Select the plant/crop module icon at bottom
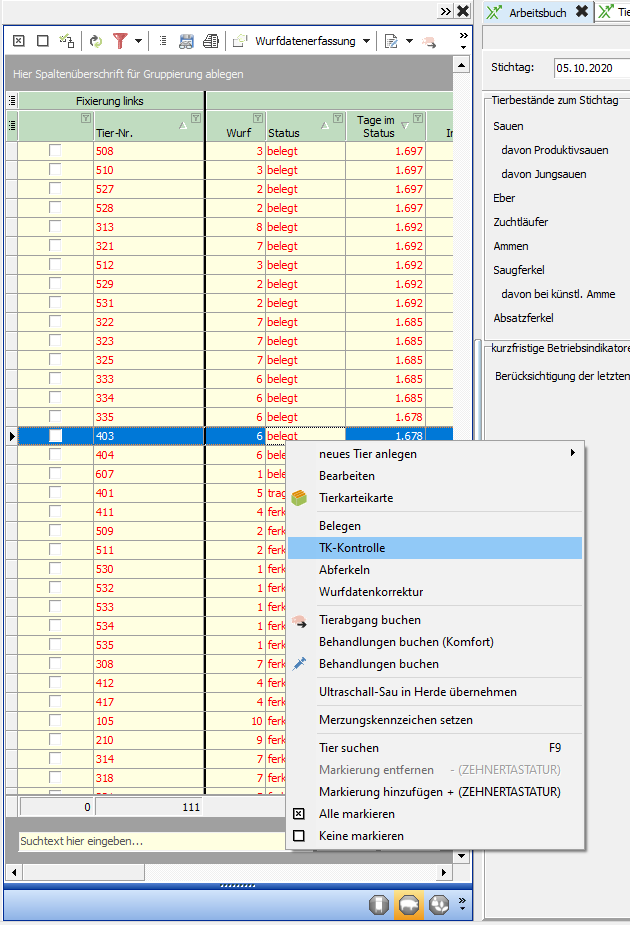Screen dimensions: 630x925 pyautogui.click(x=437, y=905)
